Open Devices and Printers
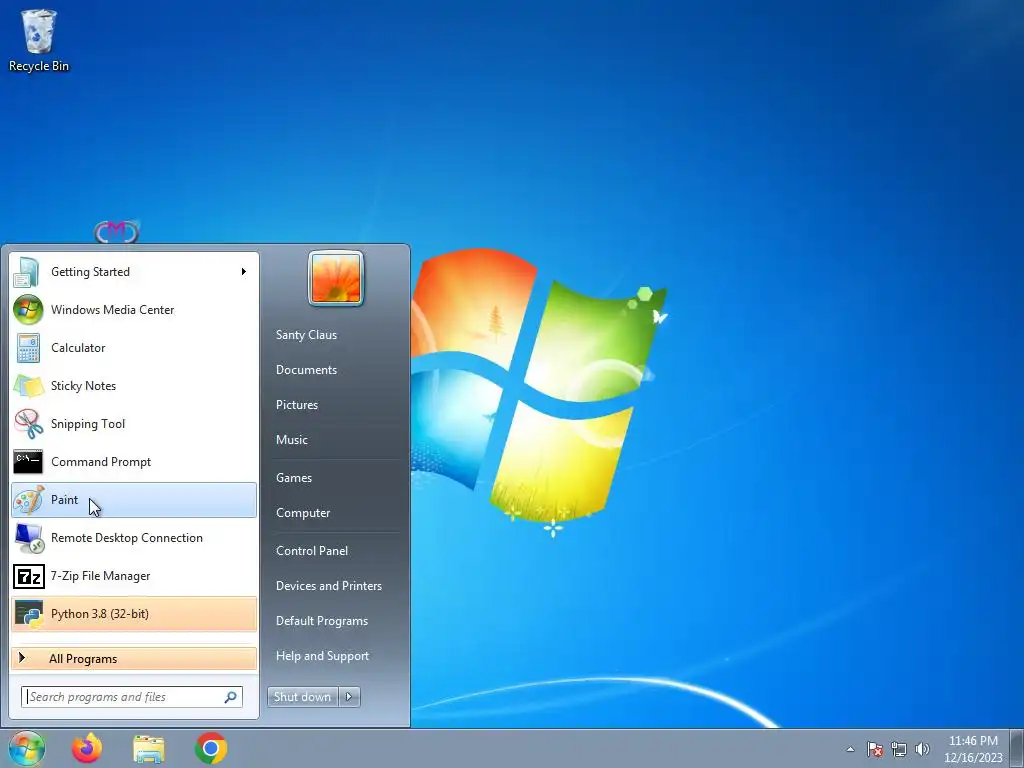Image resolution: width=1024 pixels, height=768 pixels. coord(328,586)
